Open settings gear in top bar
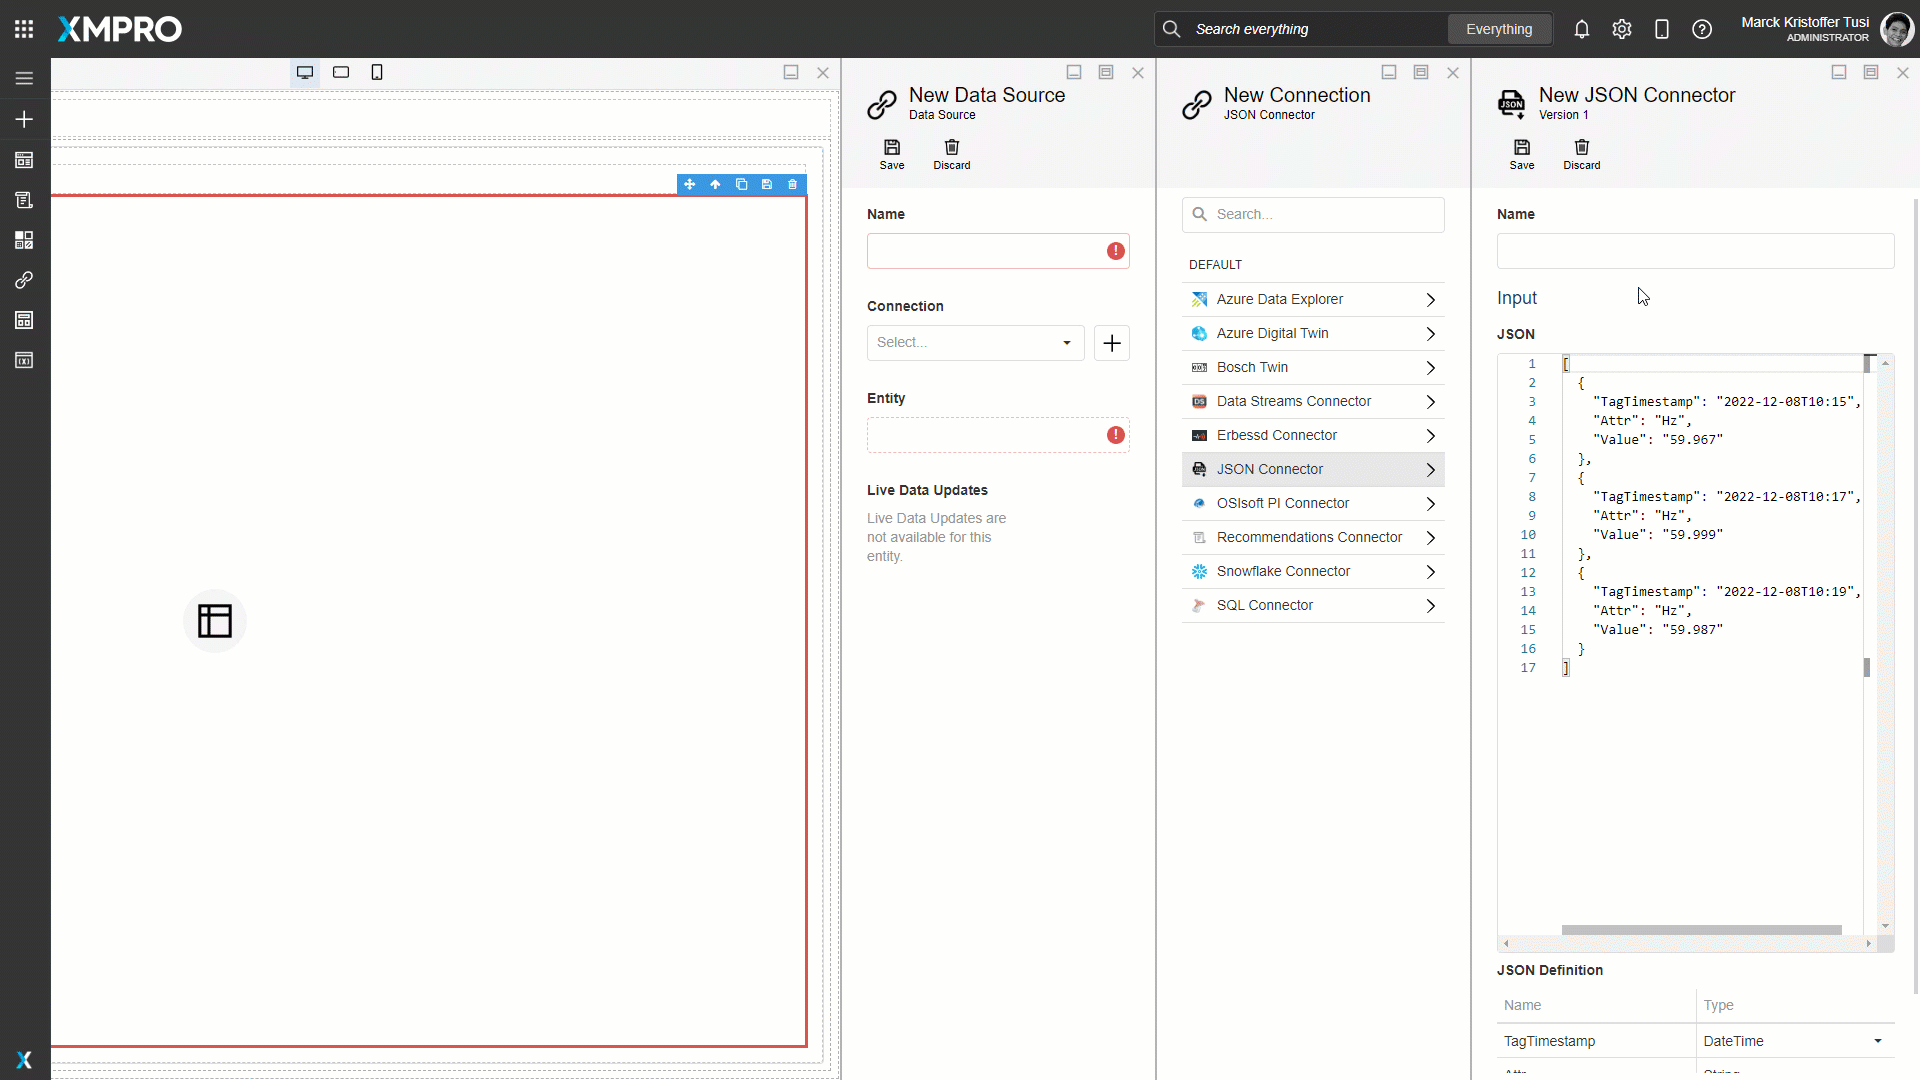Viewport: 1920px width, 1080px height. click(x=1621, y=29)
